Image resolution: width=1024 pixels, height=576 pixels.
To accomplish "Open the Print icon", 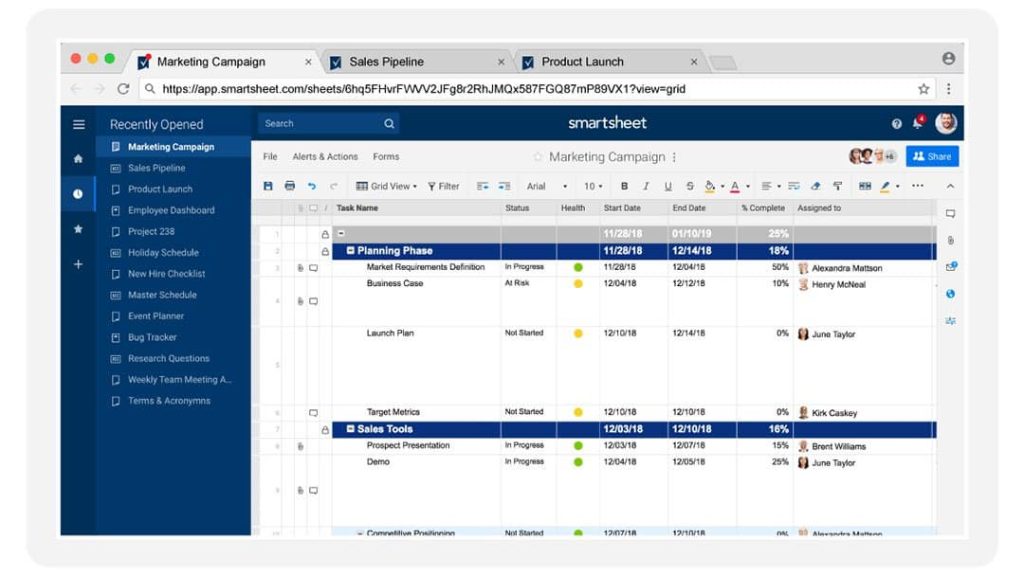I will point(288,186).
